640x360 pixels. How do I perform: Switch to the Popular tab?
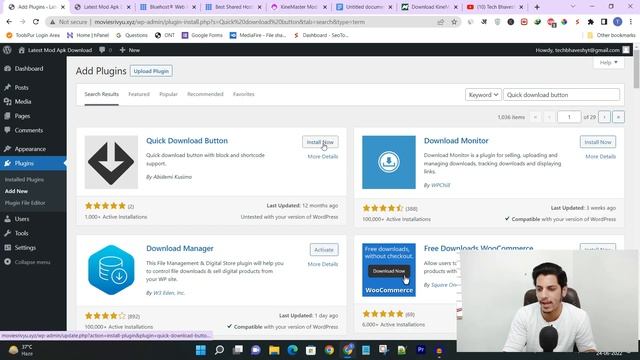tap(168, 94)
